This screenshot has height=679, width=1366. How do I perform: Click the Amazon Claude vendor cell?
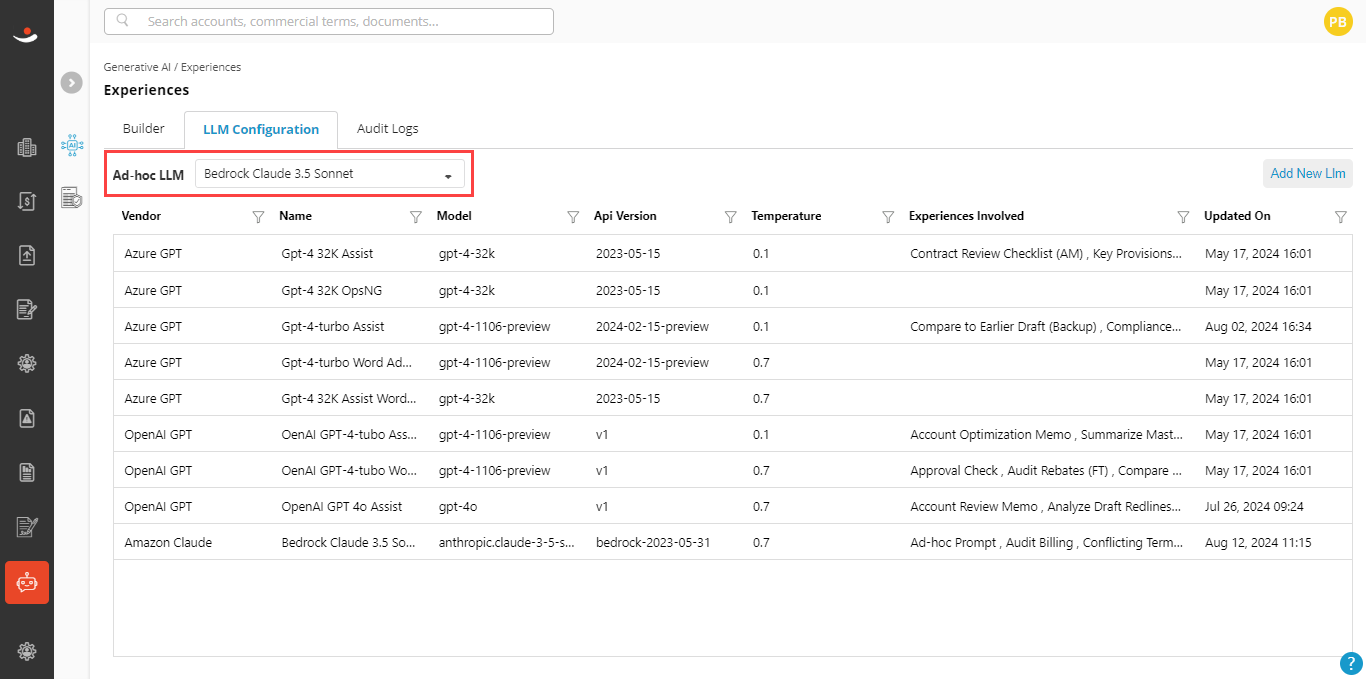[x=168, y=542]
